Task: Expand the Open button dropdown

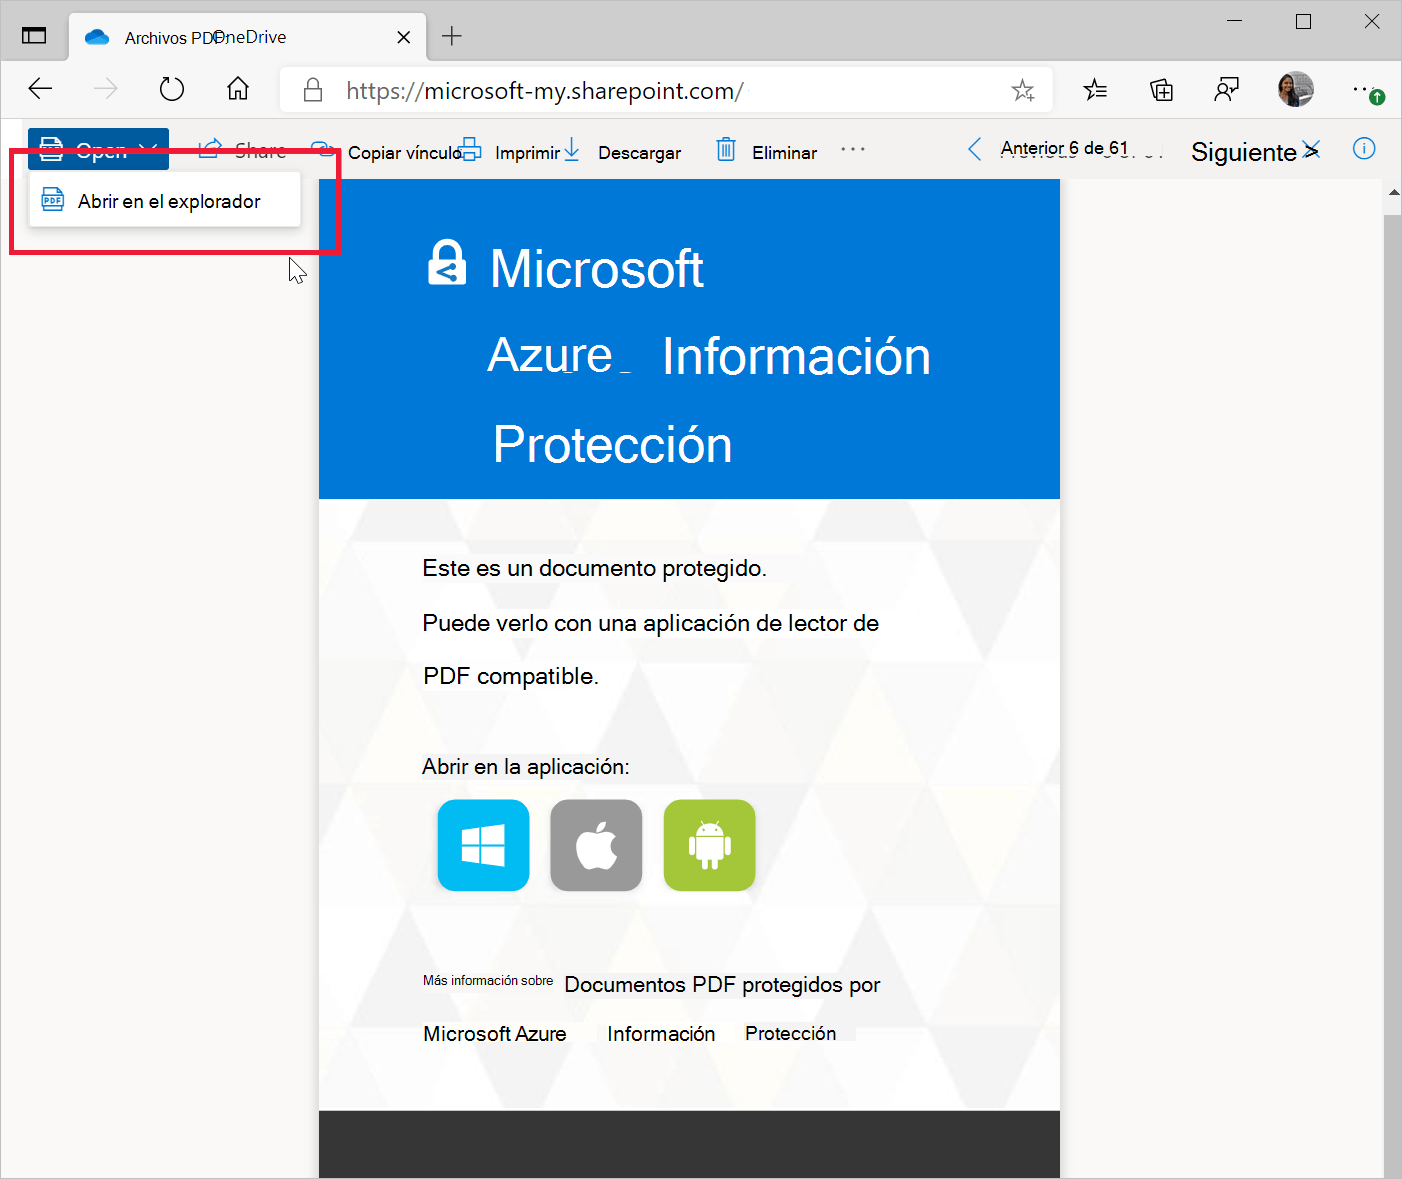Action: point(149,149)
